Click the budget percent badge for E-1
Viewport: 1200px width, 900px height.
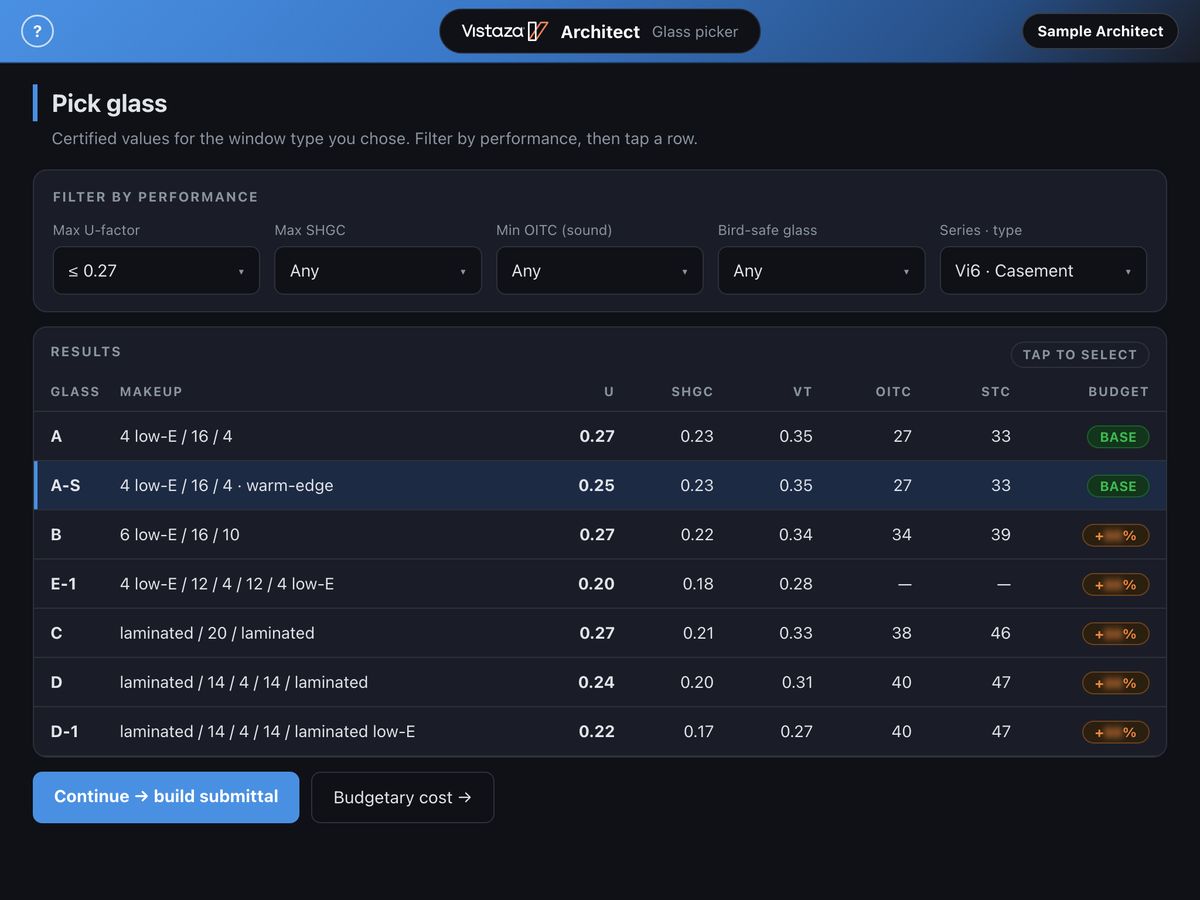click(1116, 584)
